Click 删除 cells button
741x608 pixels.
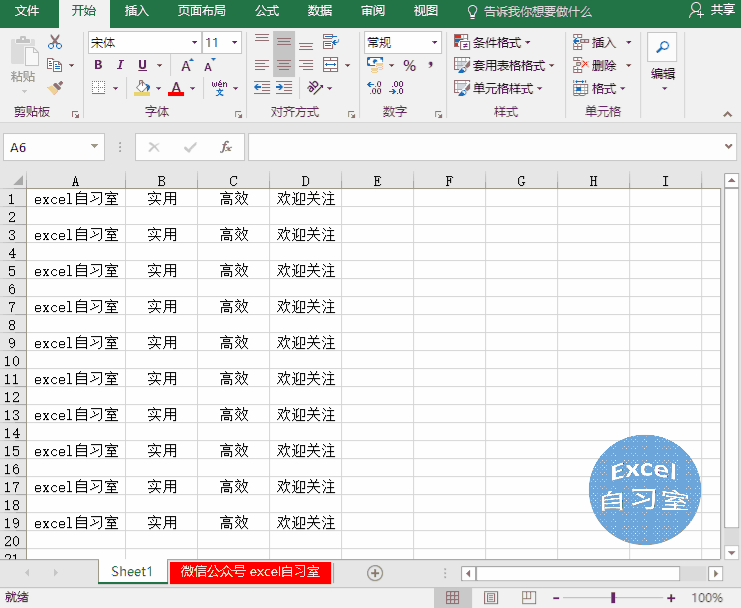click(602, 65)
